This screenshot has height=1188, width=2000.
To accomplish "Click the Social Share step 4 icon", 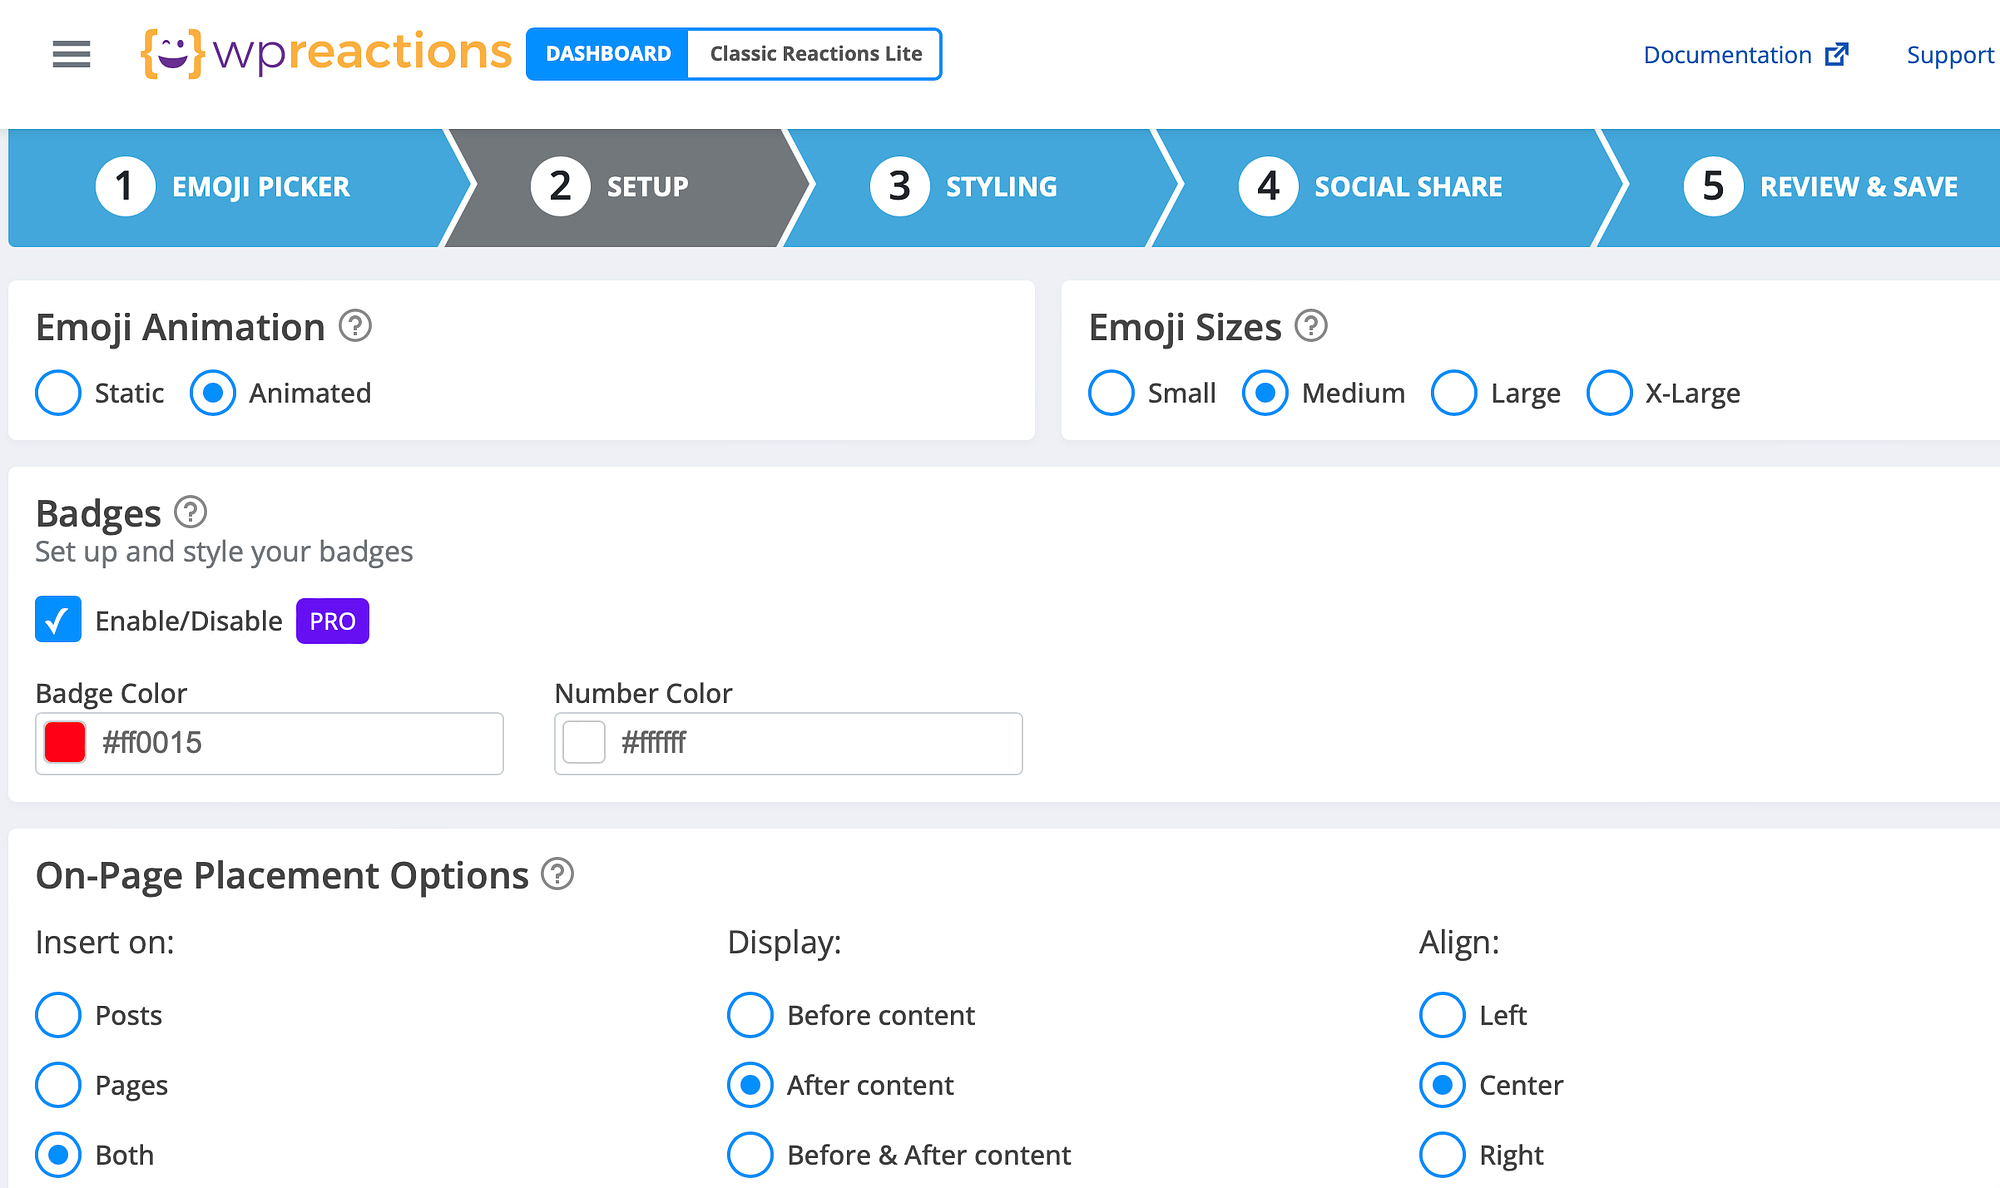I will [x=1263, y=185].
